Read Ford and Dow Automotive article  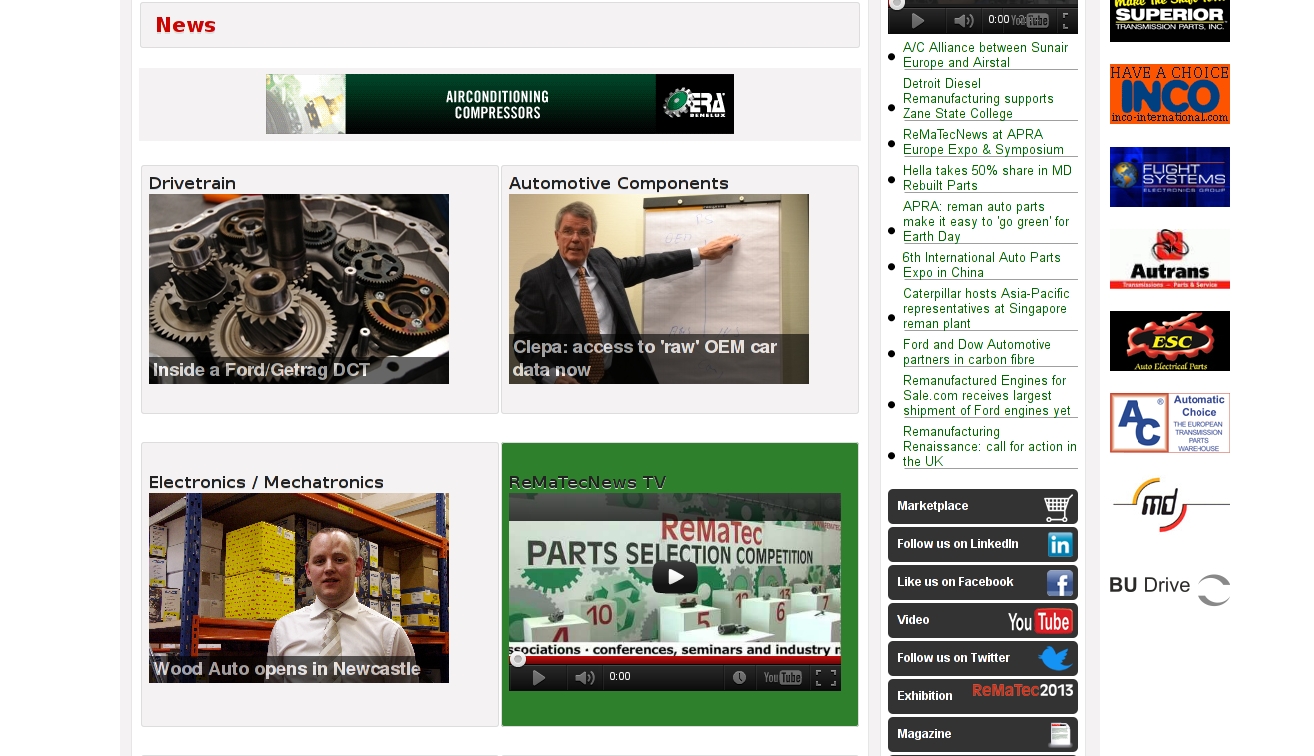tap(977, 352)
